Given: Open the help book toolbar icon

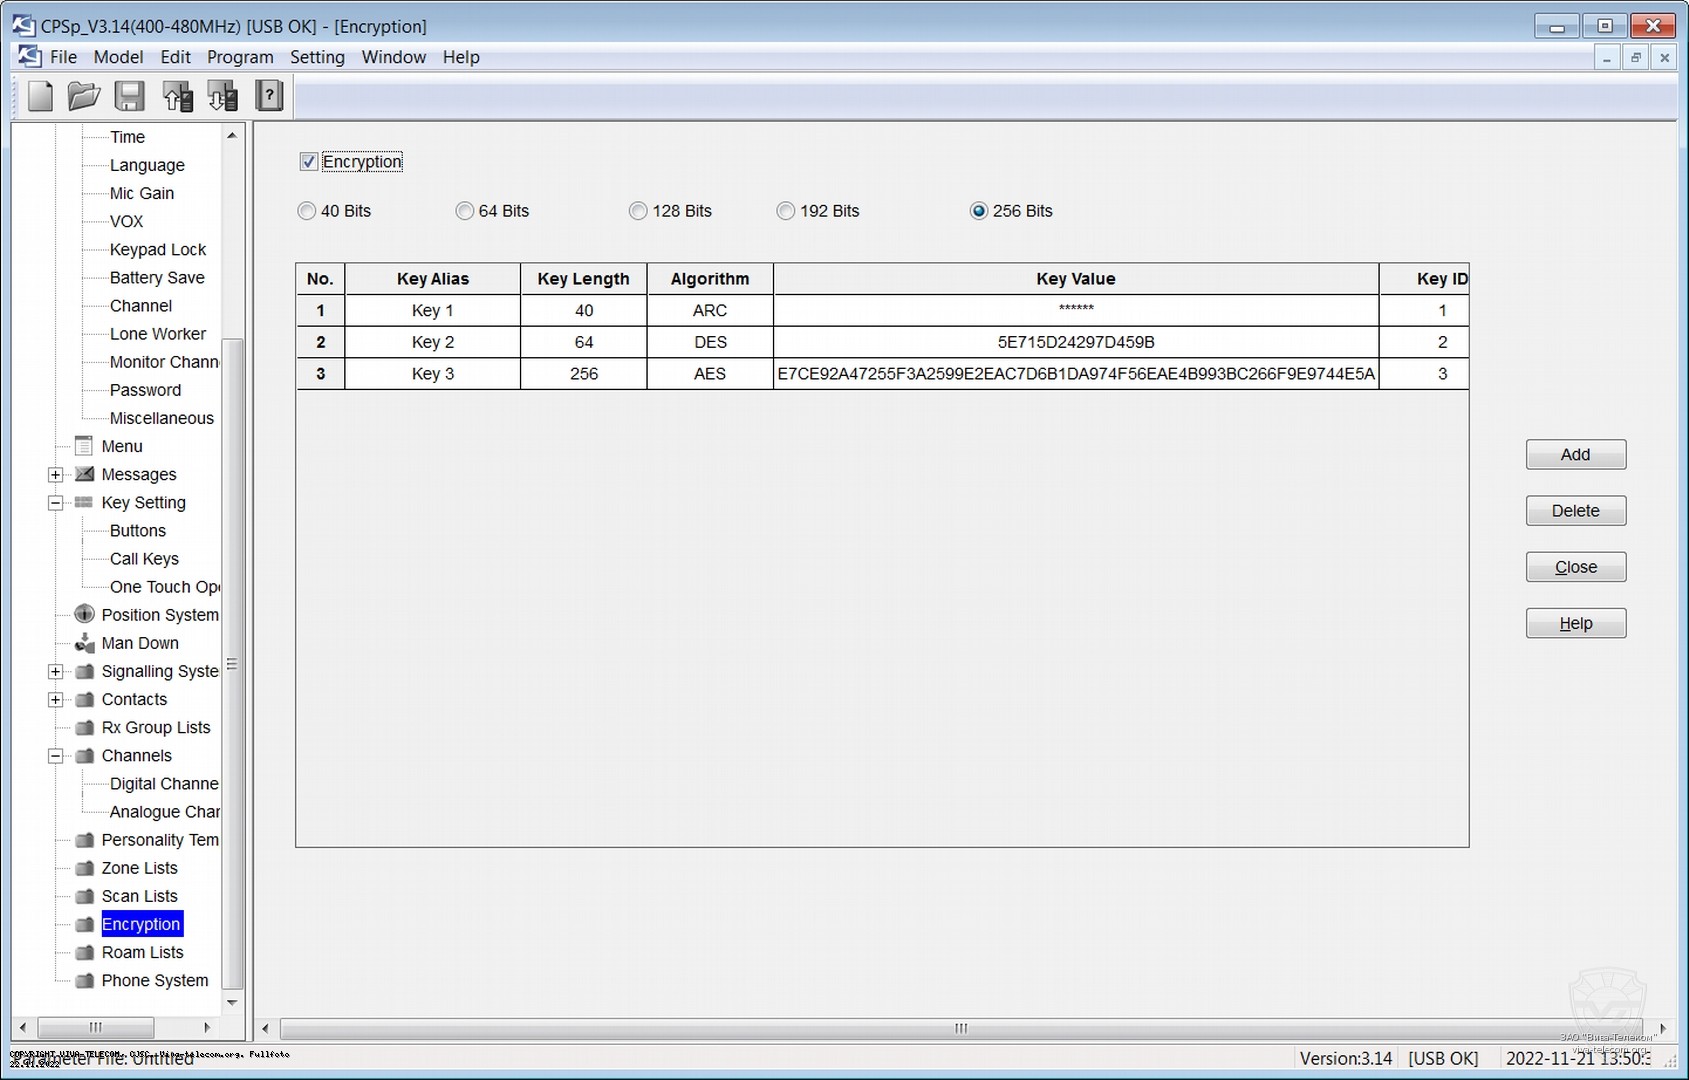Looking at the screenshot, I should (269, 96).
